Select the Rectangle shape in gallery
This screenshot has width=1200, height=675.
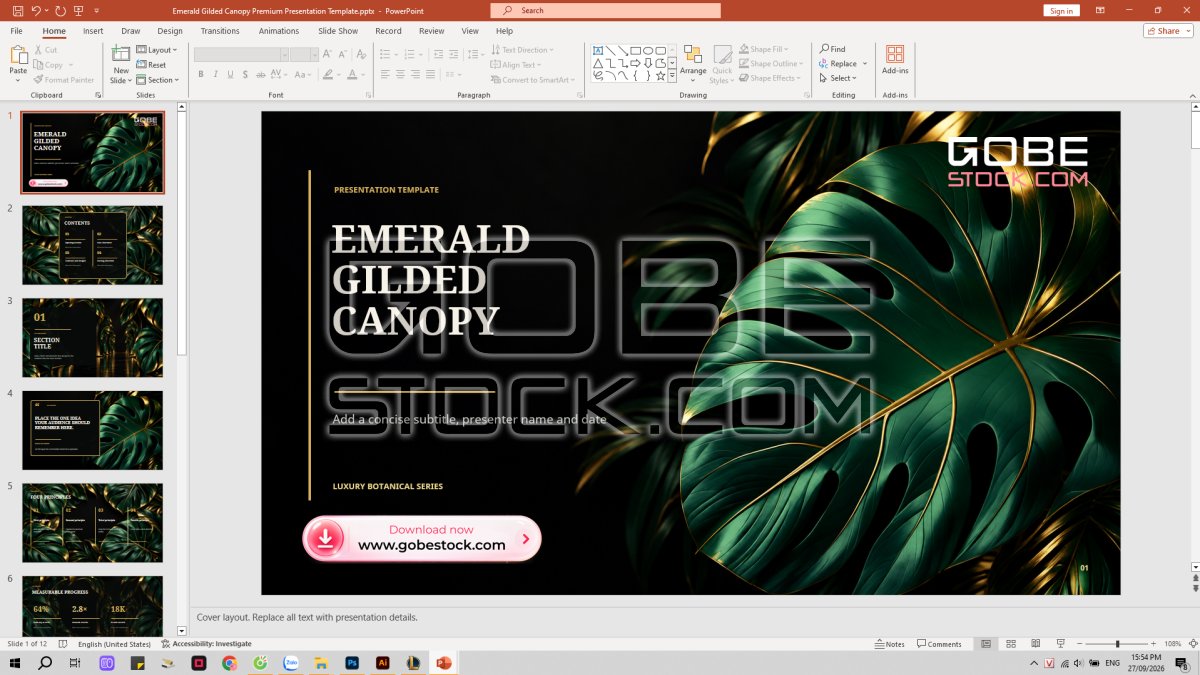[x=635, y=50]
